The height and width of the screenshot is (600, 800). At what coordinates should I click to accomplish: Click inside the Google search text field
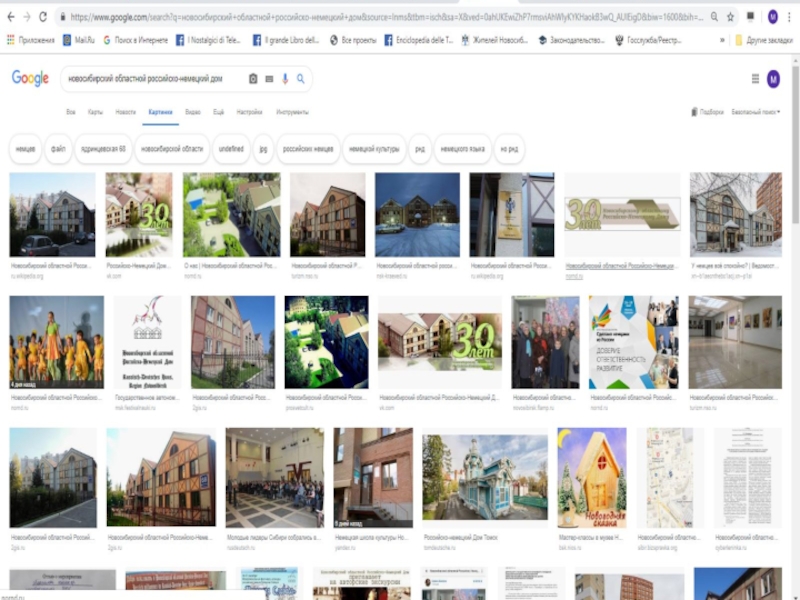150,78
